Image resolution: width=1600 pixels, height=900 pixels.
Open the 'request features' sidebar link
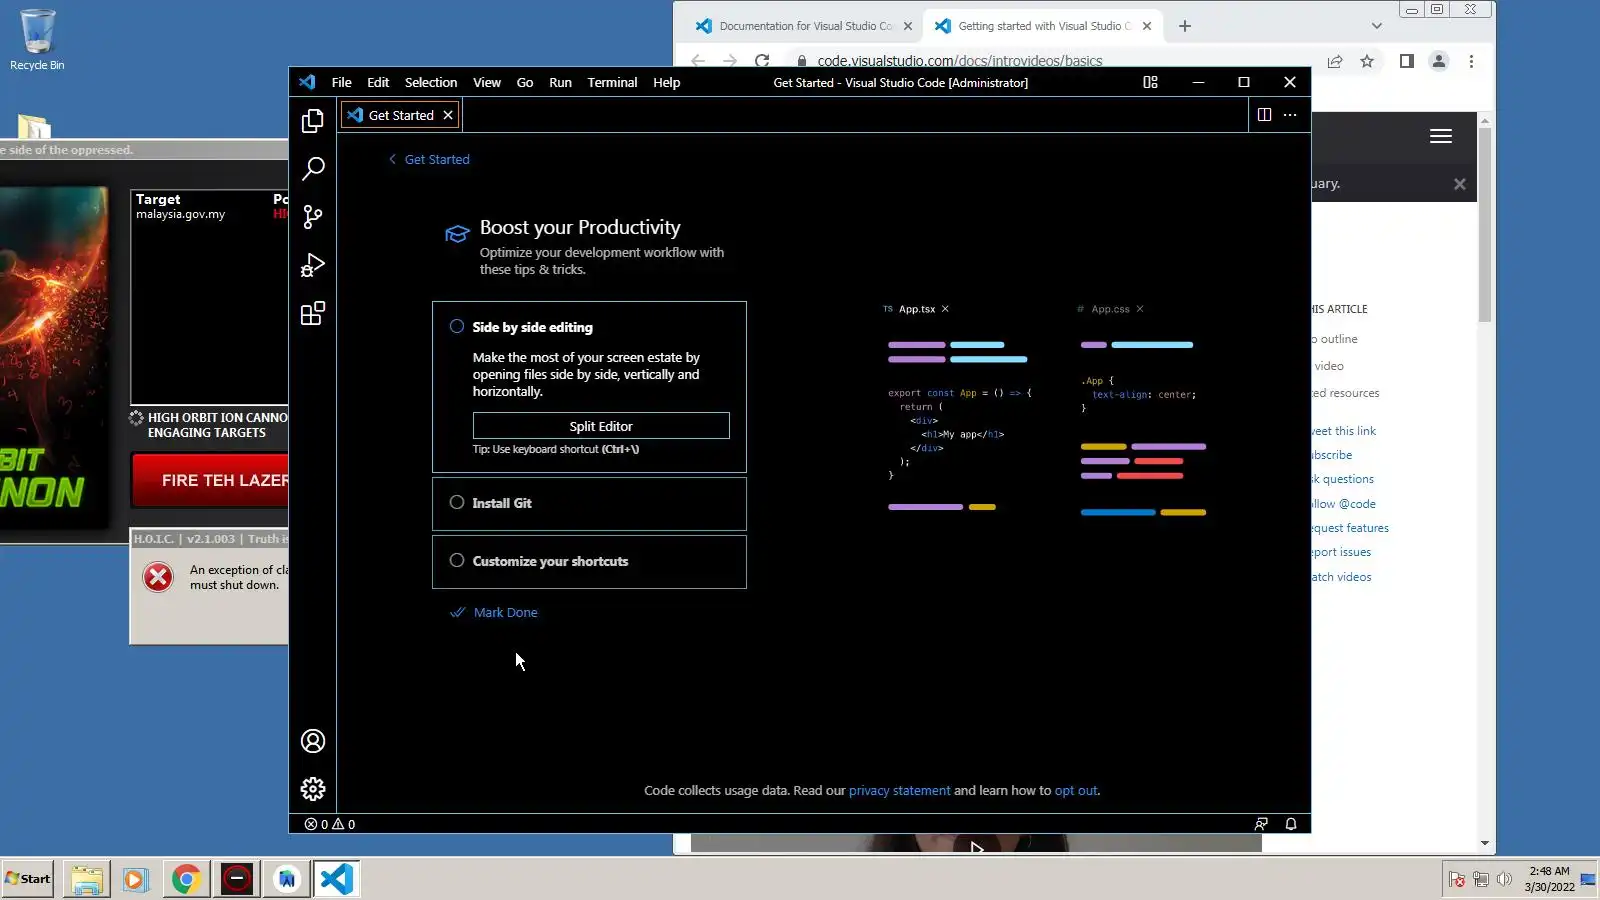[1350, 528]
